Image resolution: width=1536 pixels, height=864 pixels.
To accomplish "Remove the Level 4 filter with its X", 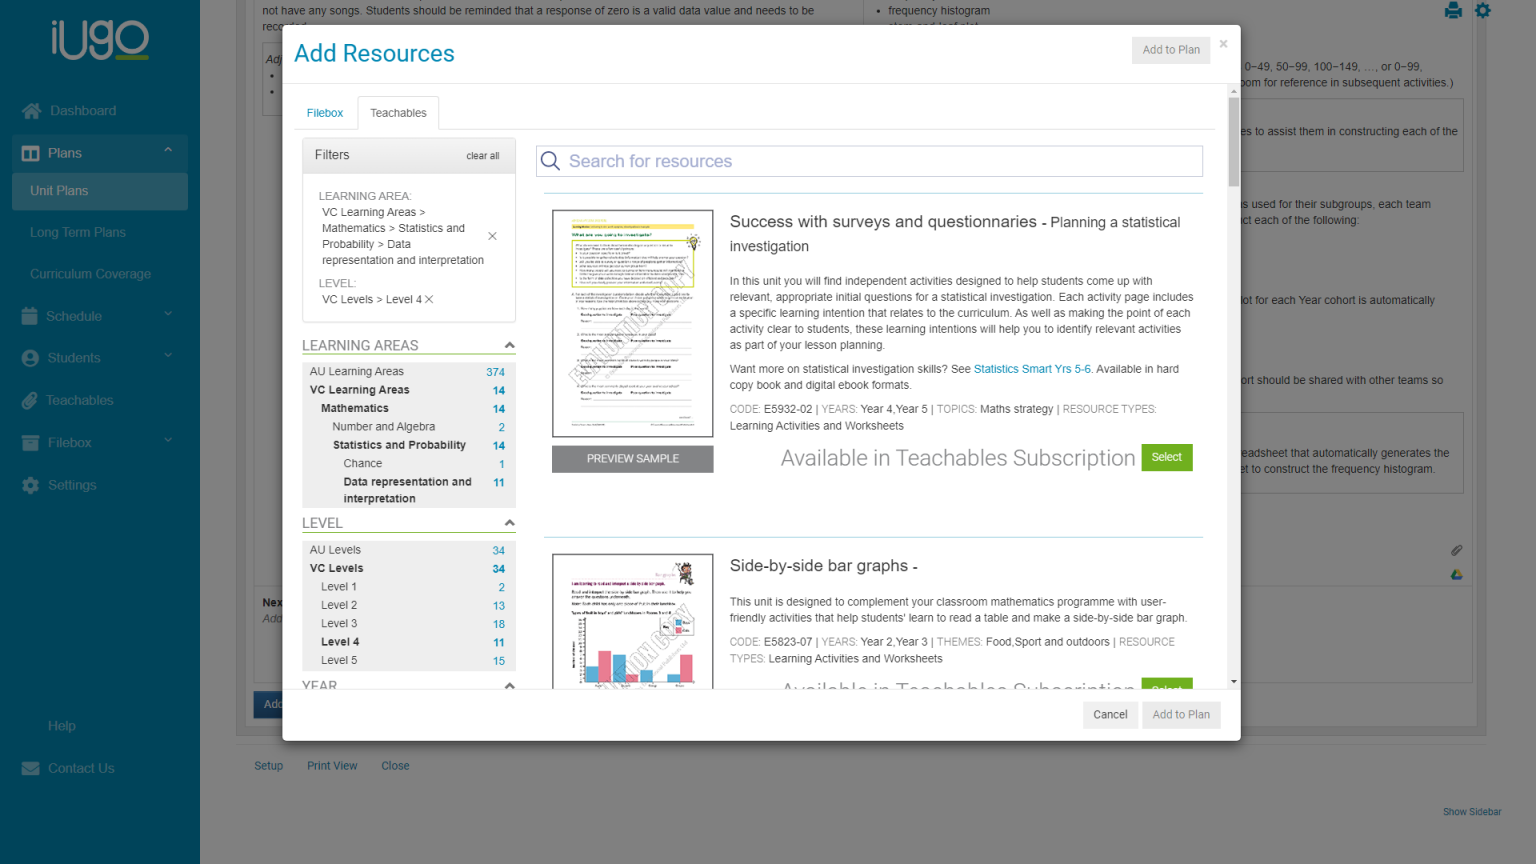I will (x=429, y=299).
